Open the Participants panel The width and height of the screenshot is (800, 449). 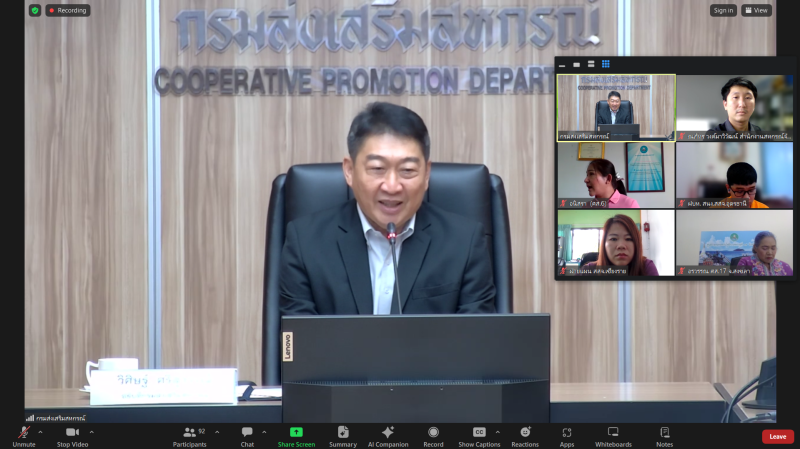(189, 437)
